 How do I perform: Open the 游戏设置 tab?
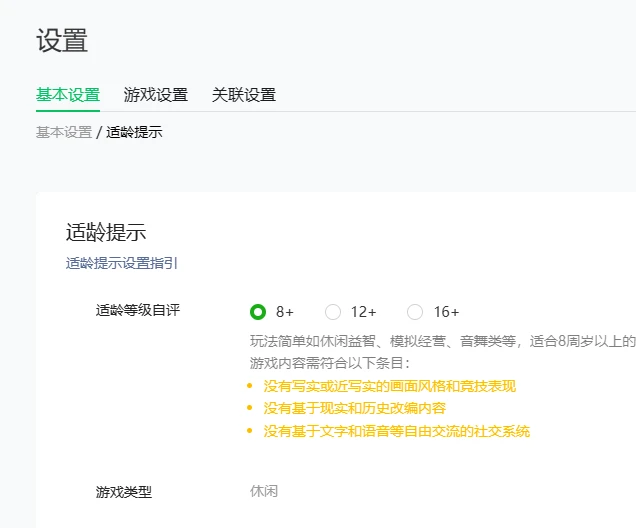coord(156,95)
